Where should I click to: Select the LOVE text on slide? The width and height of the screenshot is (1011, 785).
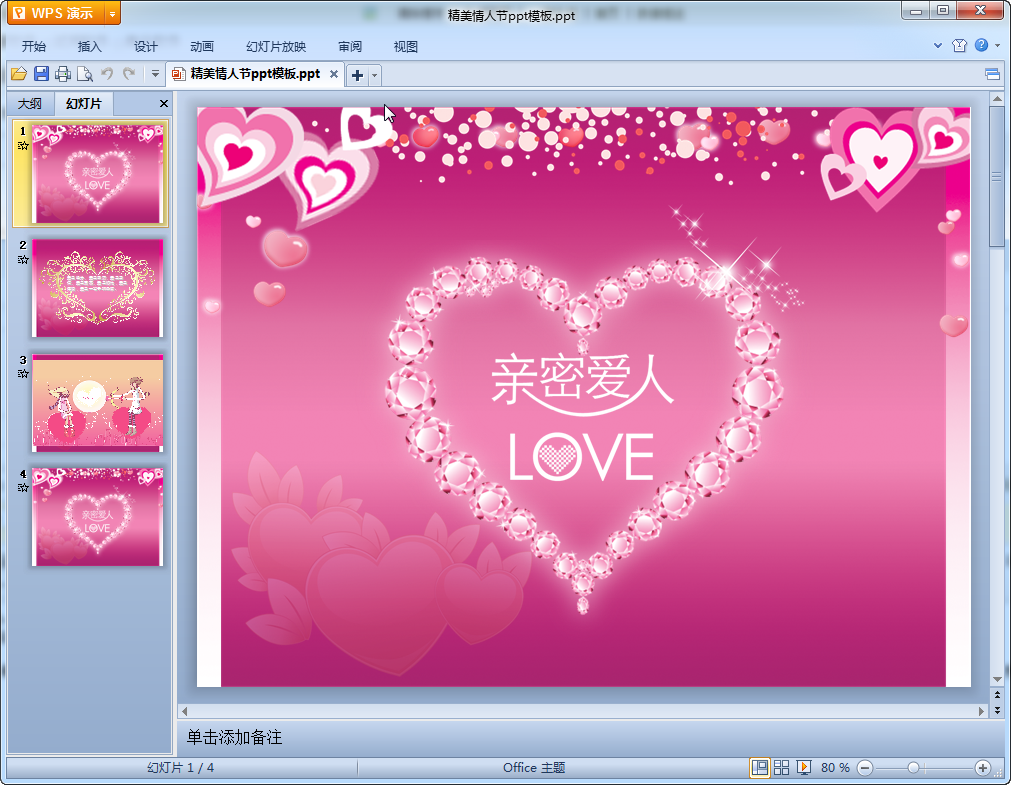pyautogui.click(x=581, y=457)
